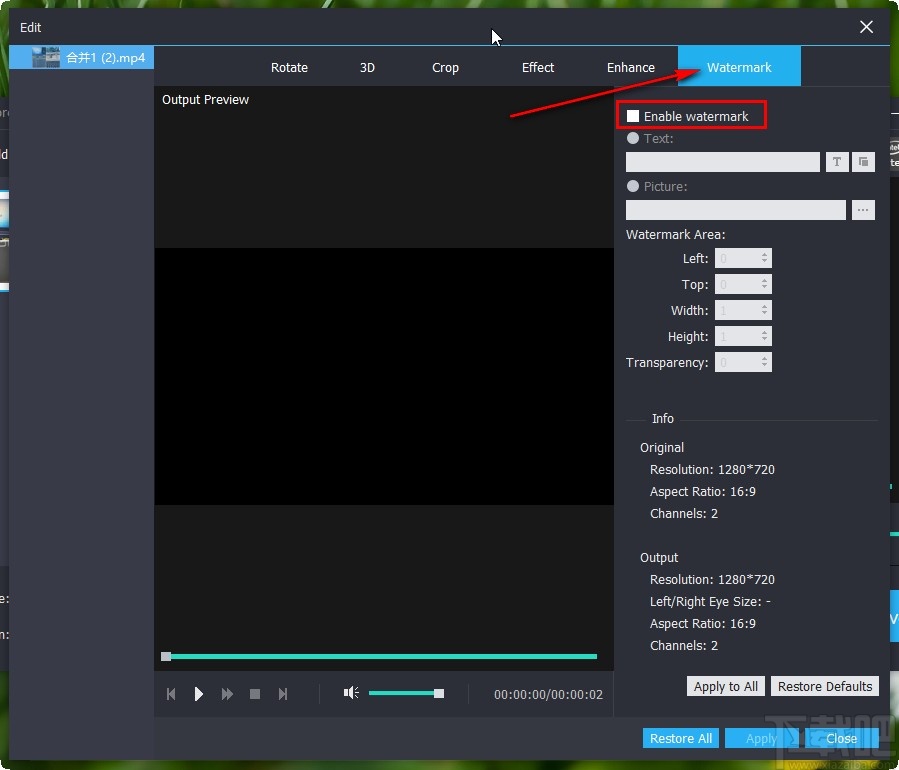This screenshot has height=770, width=899.
Task: Select the Watermark tab
Action: coord(739,67)
